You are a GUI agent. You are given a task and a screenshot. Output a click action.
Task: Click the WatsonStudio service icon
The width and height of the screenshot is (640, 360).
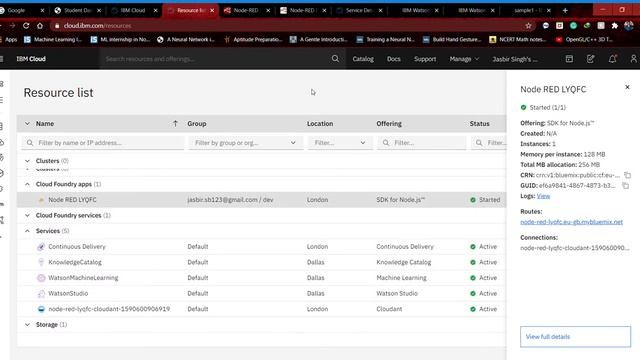point(41,293)
